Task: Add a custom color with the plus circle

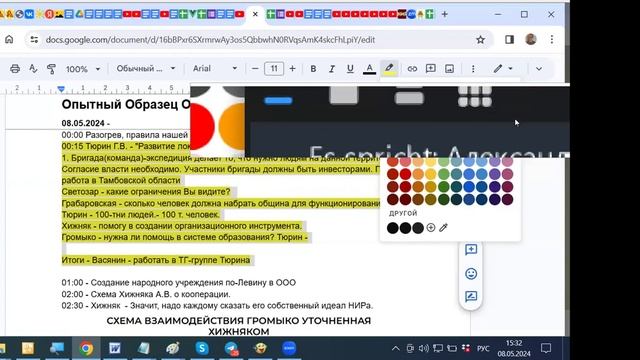Action: click(x=431, y=228)
